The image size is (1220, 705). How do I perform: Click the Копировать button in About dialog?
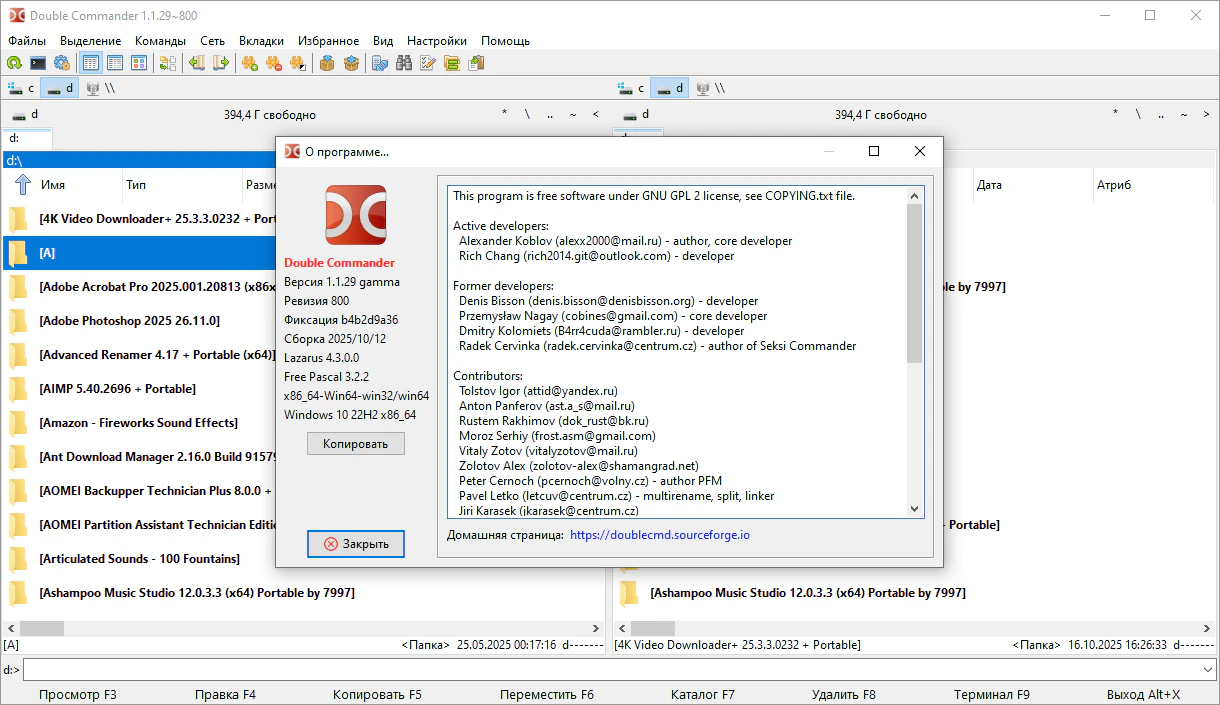click(355, 443)
